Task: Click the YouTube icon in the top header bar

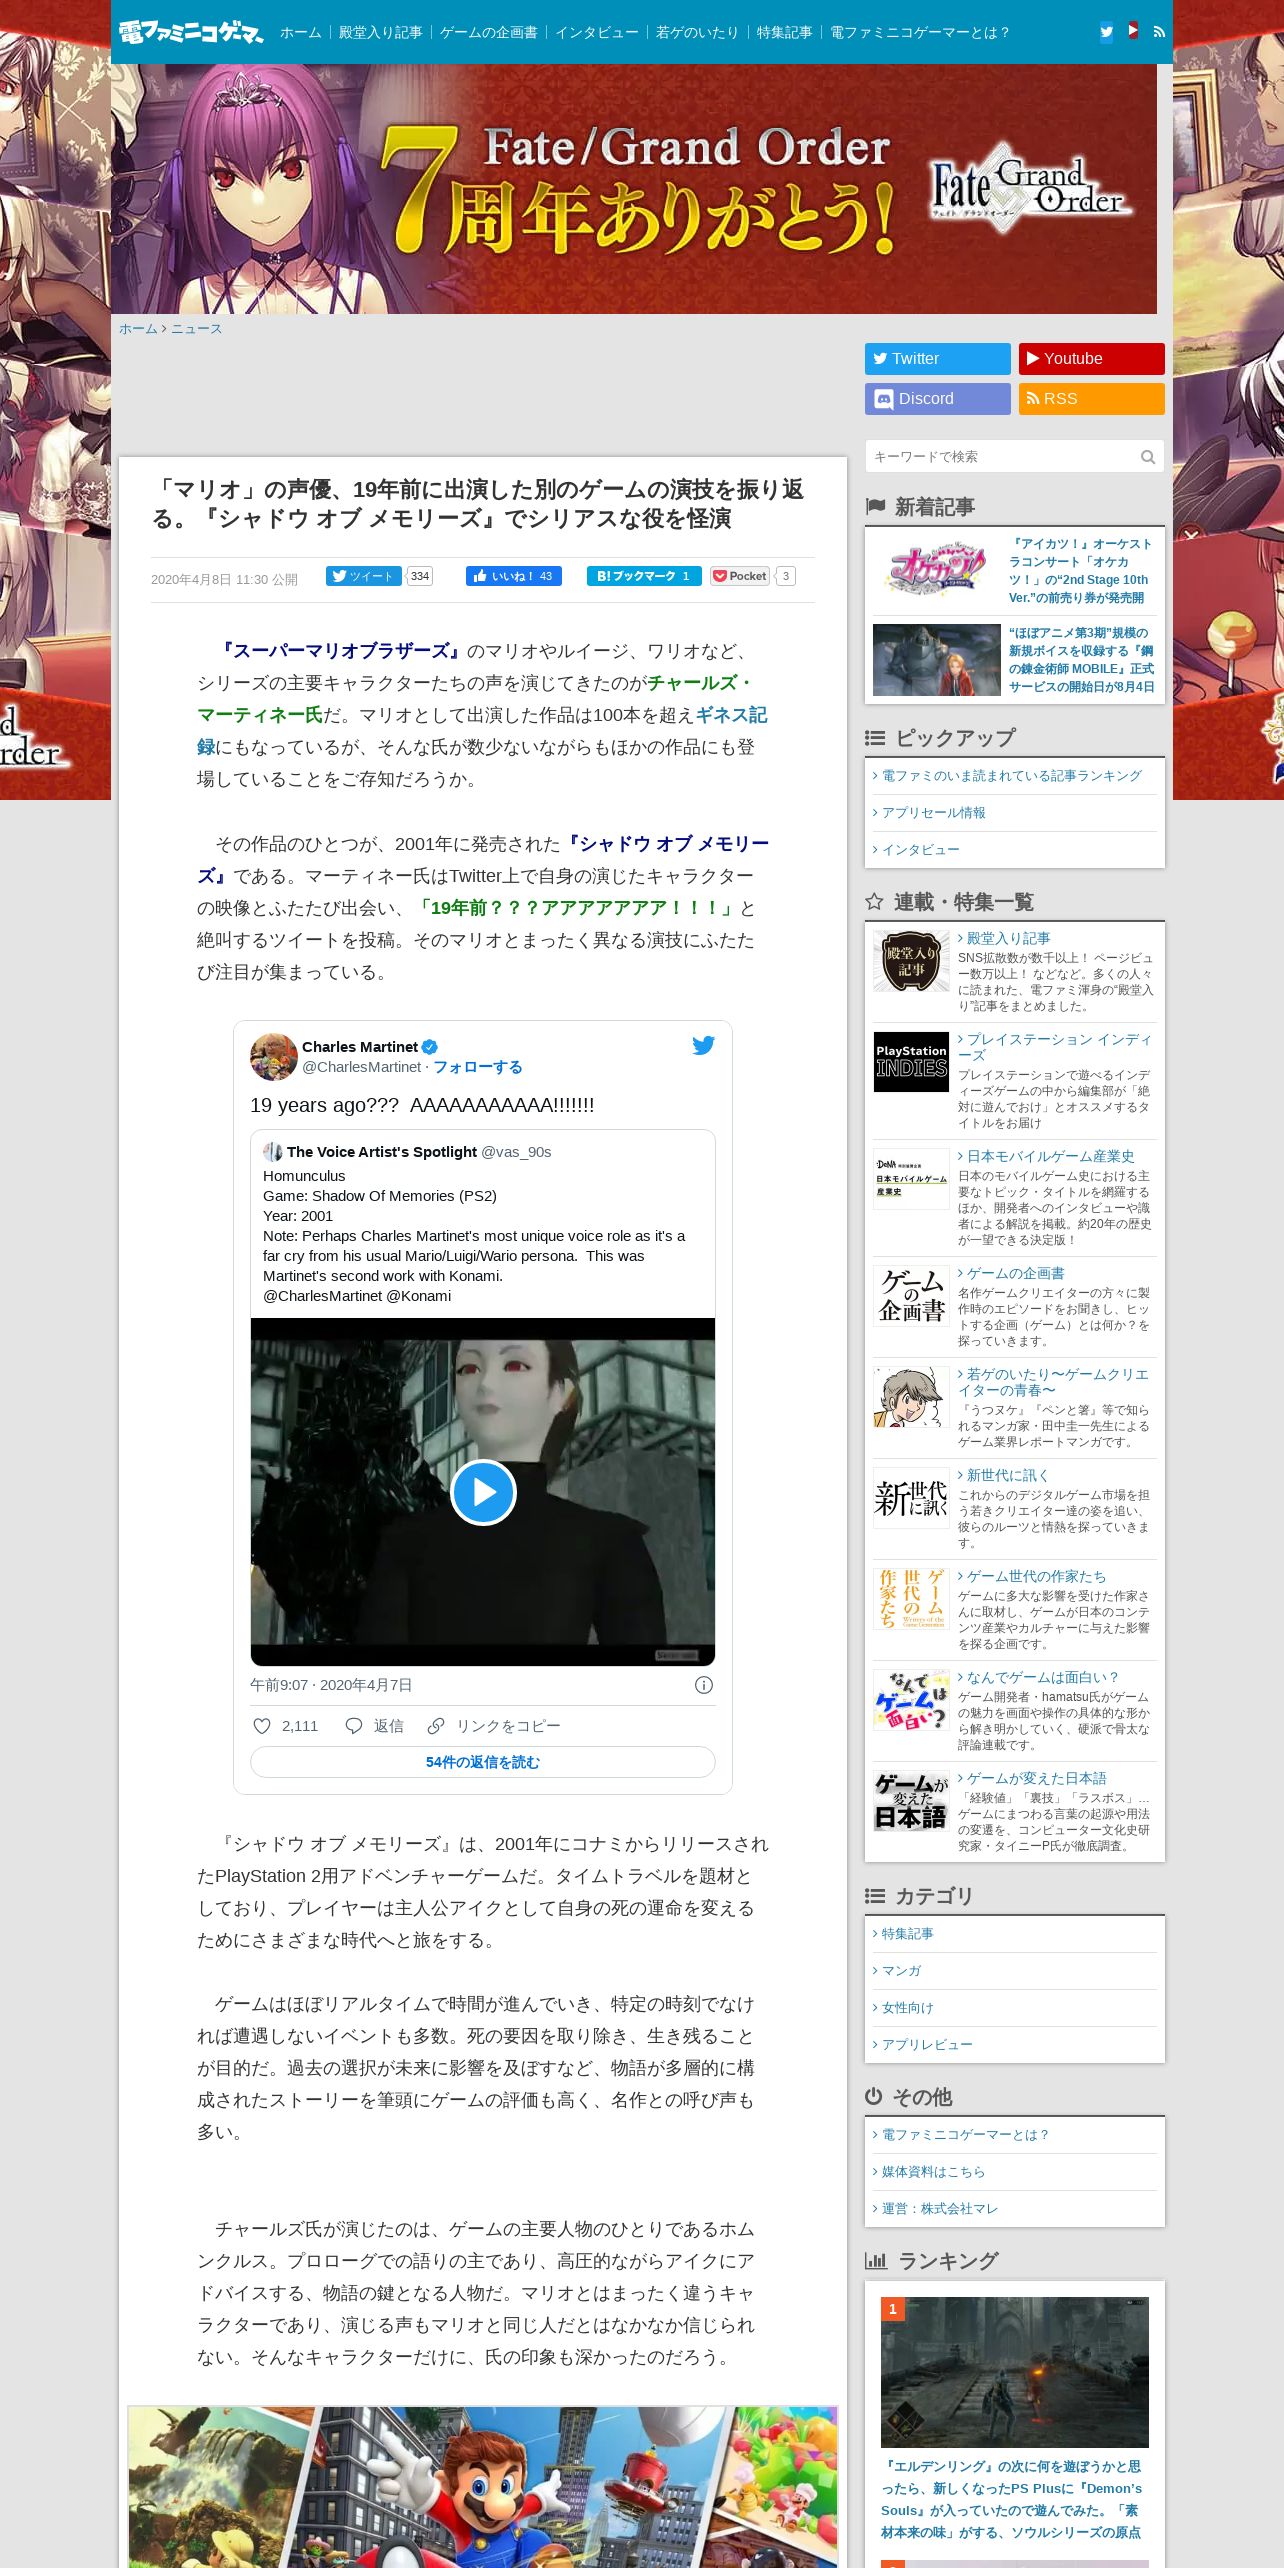Action: [x=1133, y=31]
